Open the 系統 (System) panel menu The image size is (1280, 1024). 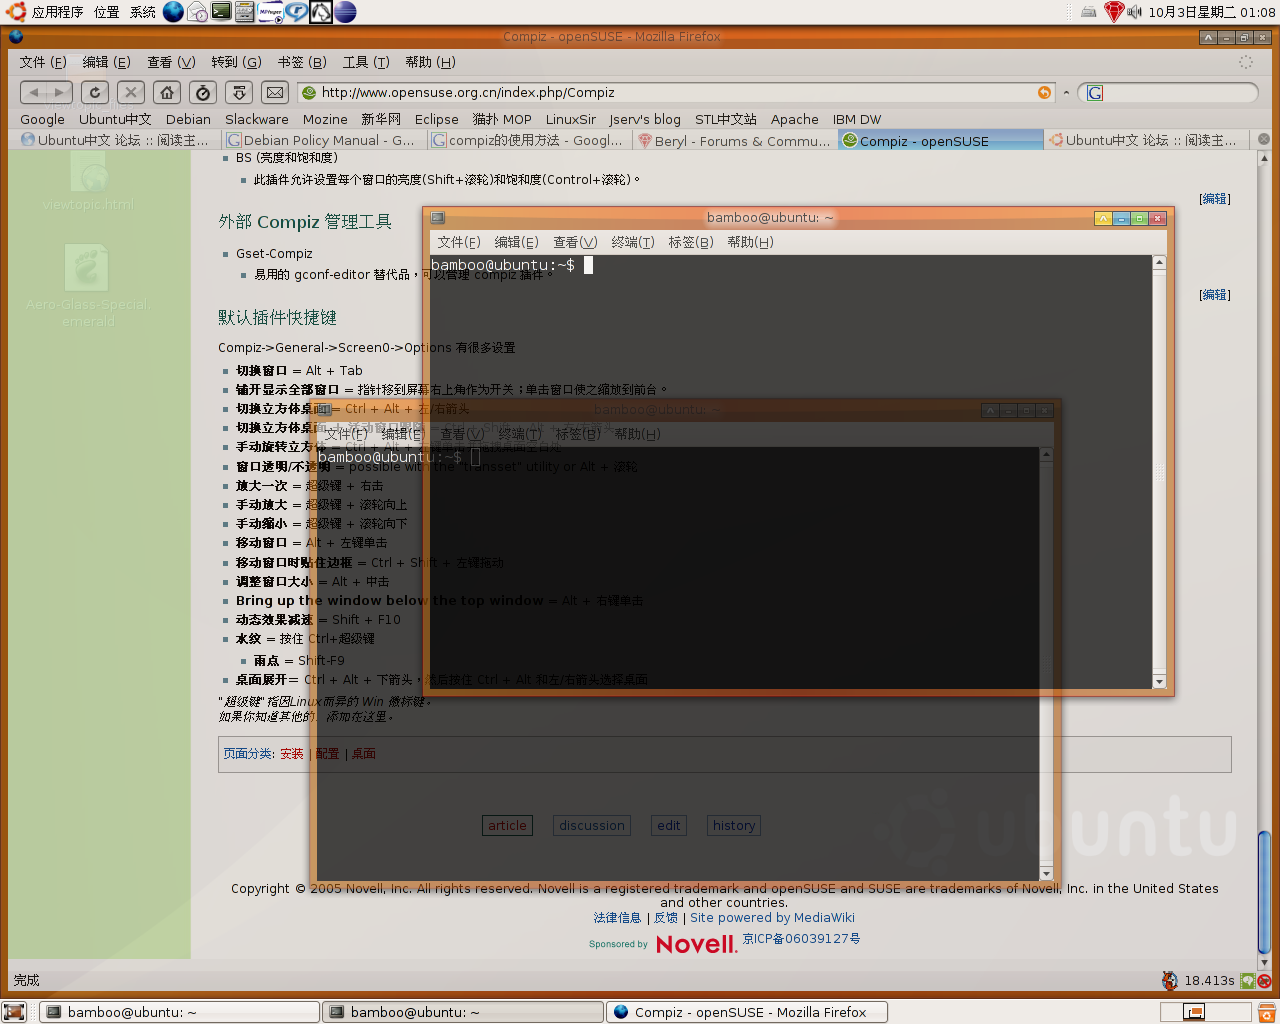pos(143,12)
